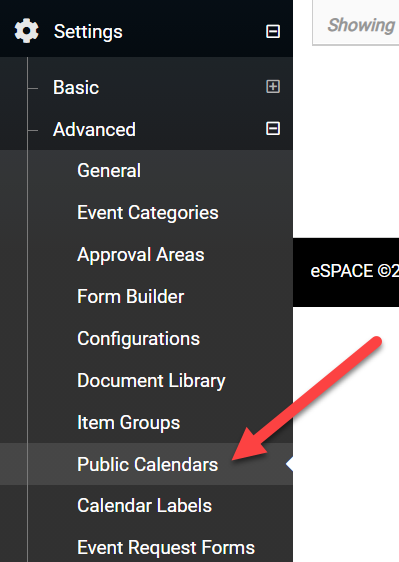399x562 pixels.
Task: Open General under Advanced settings
Action: [109, 171]
